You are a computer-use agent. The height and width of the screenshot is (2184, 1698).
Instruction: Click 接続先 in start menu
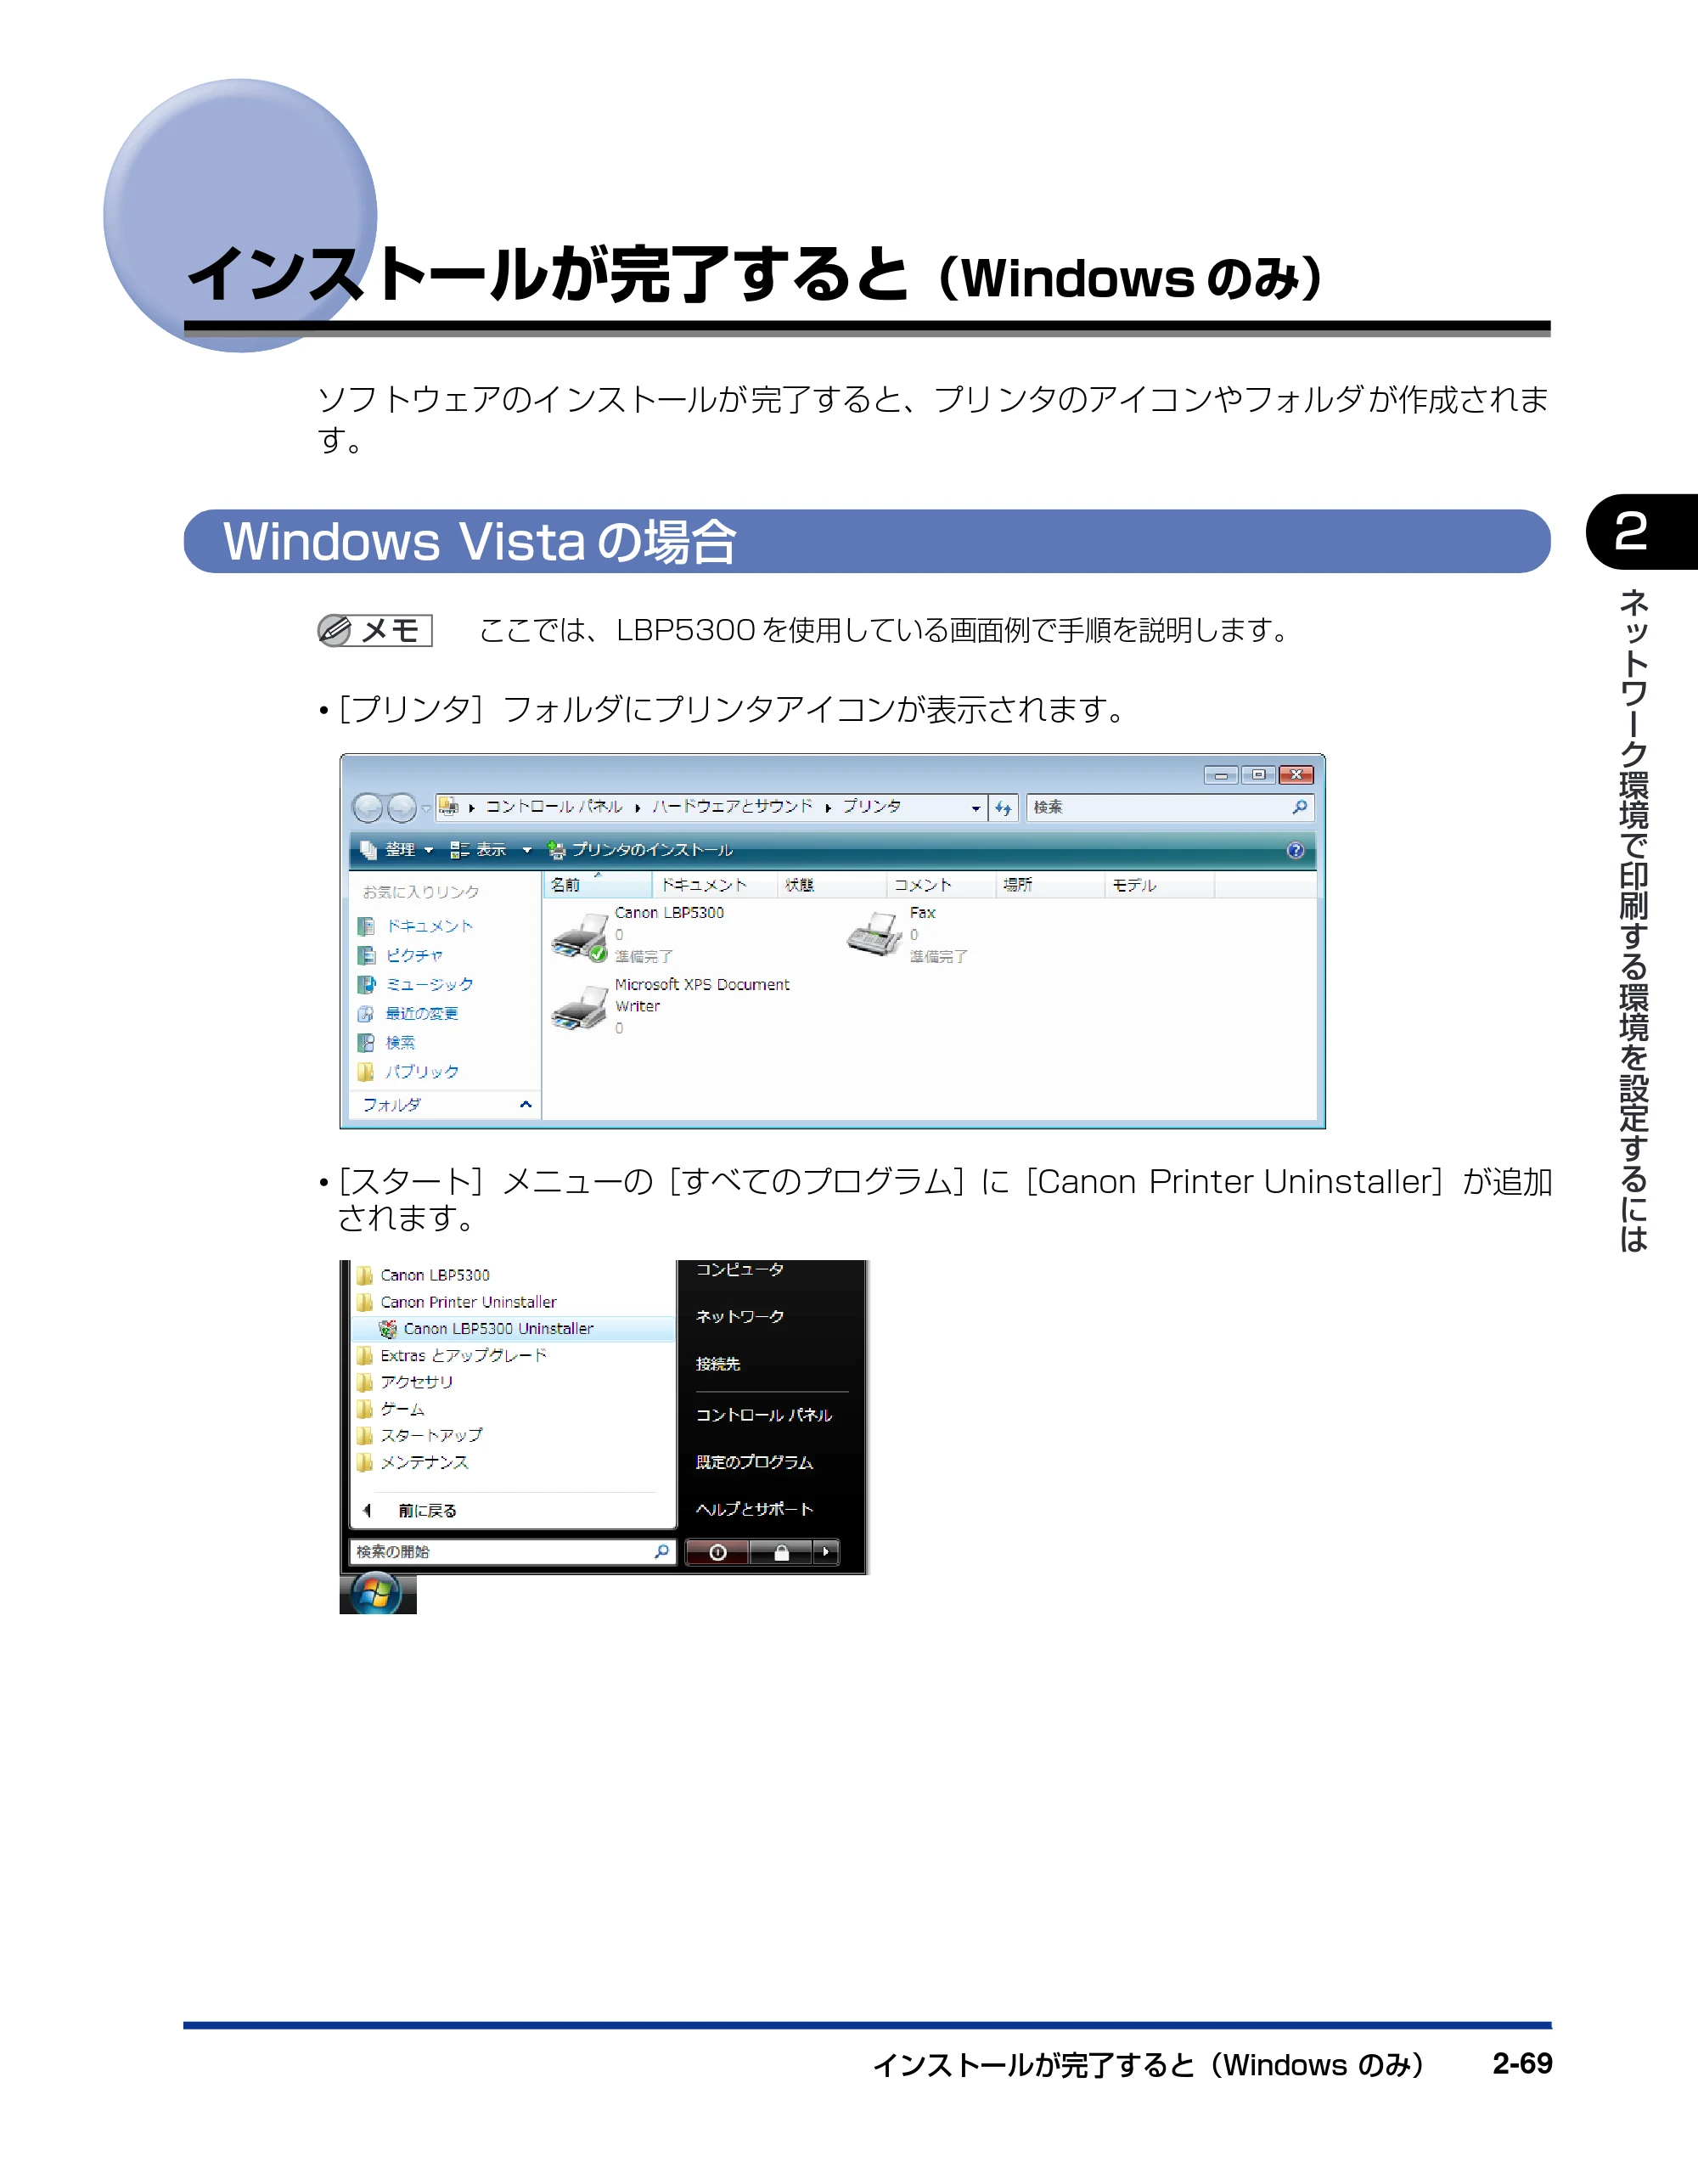click(x=718, y=1364)
